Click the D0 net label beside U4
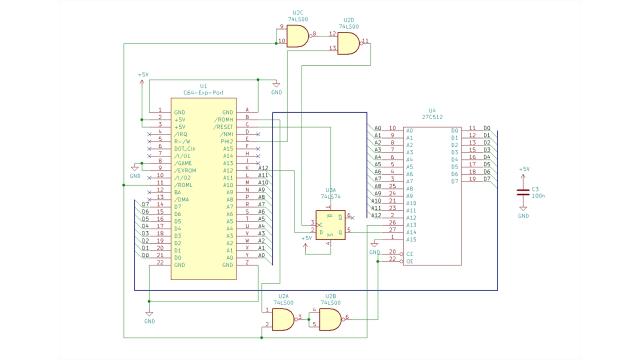Viewport: 640px width, 360px height. (487, 128)
